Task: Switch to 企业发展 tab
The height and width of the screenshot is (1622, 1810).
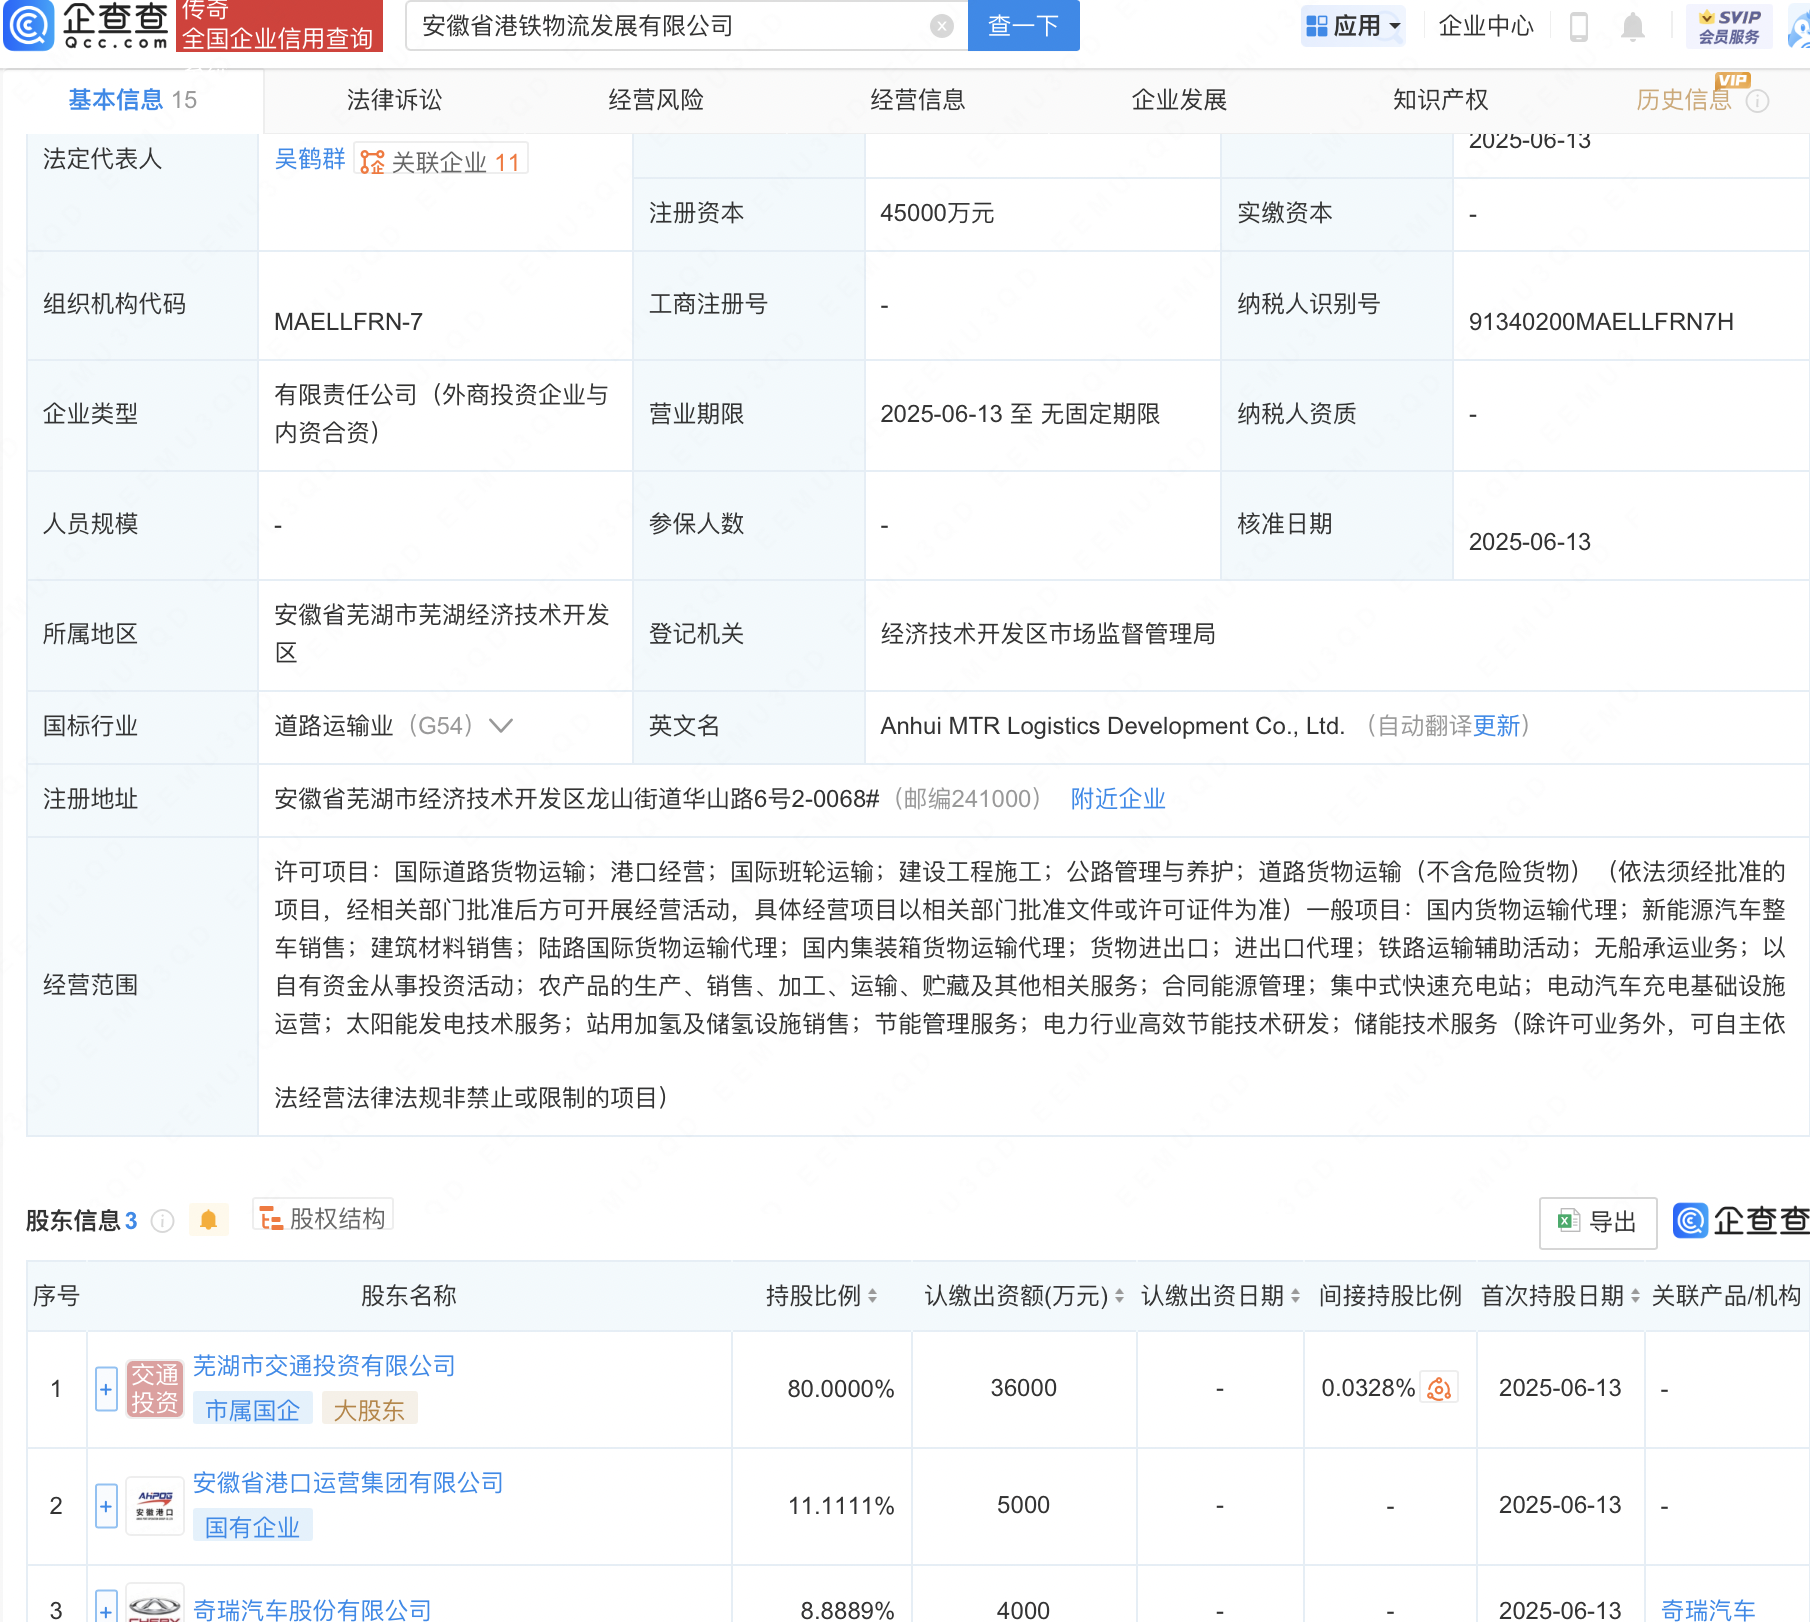Action: pos(1179,100)
